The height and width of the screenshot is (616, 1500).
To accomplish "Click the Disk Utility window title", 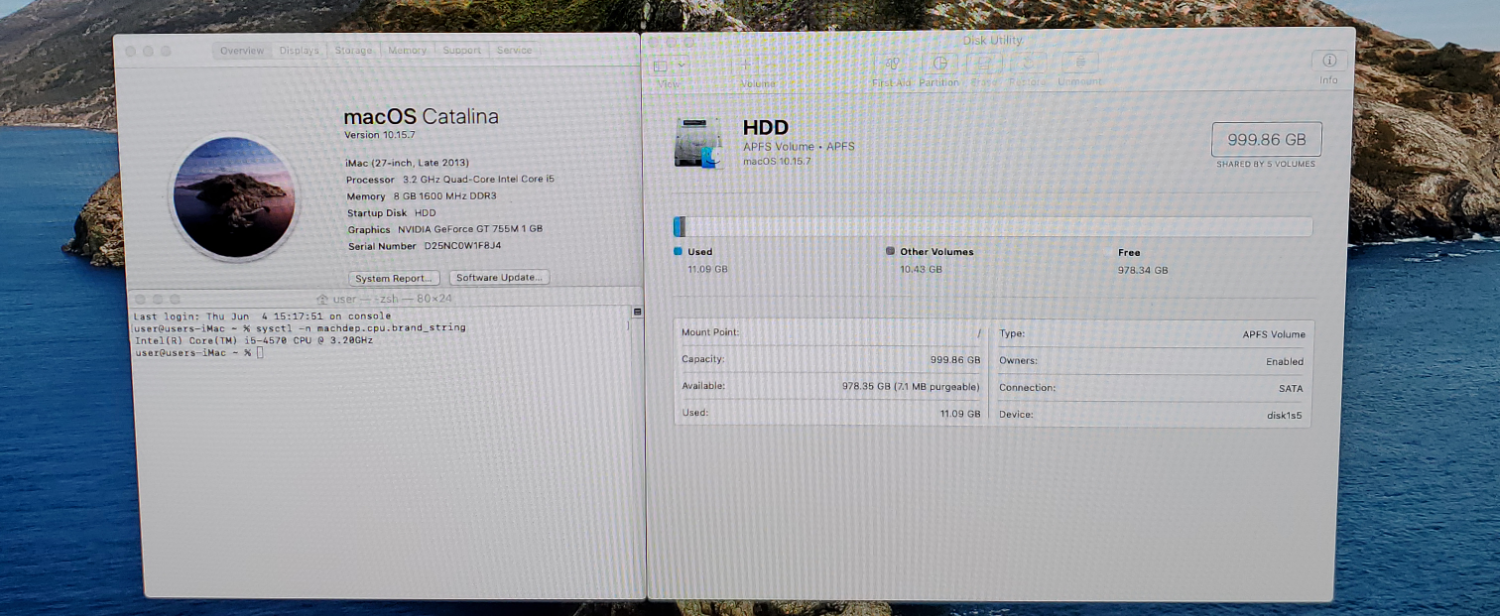I will click(x=992, y=40).
